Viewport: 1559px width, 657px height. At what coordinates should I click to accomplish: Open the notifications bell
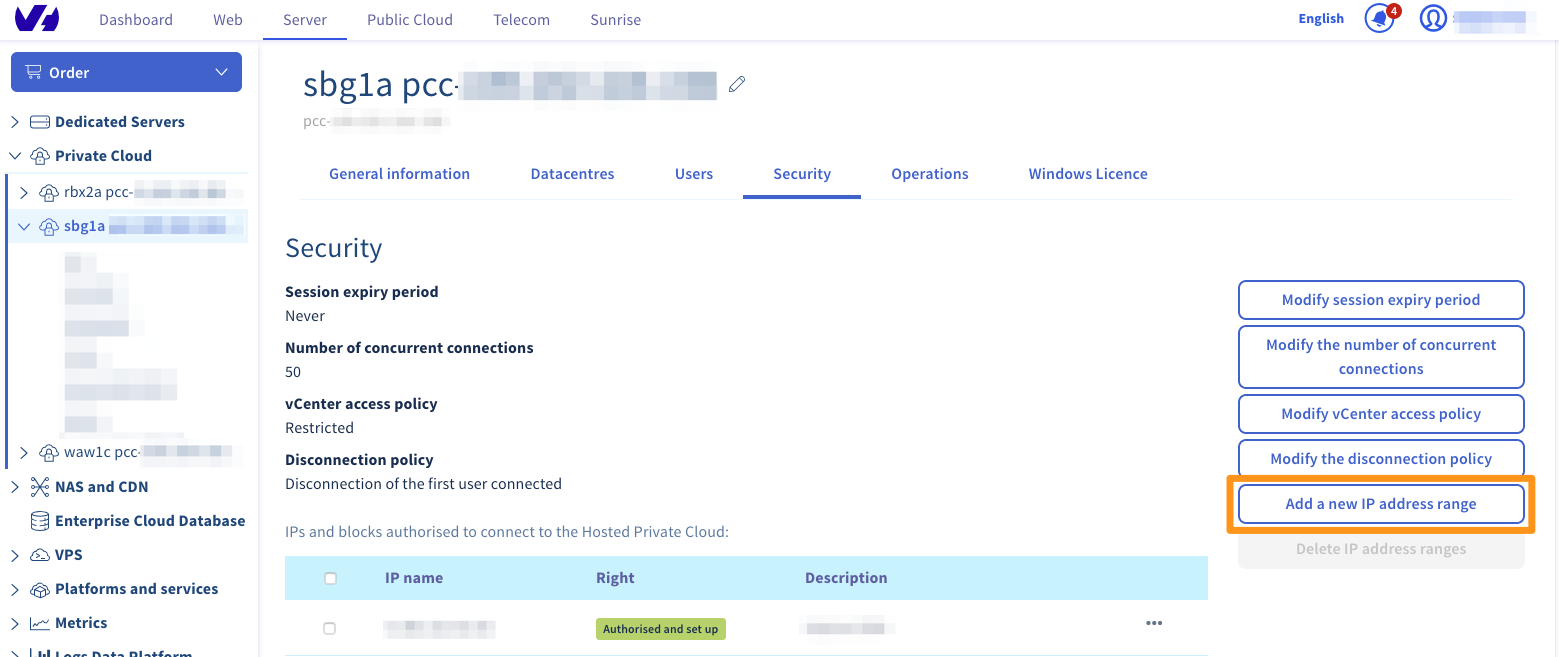click(x=1379, y=18)
